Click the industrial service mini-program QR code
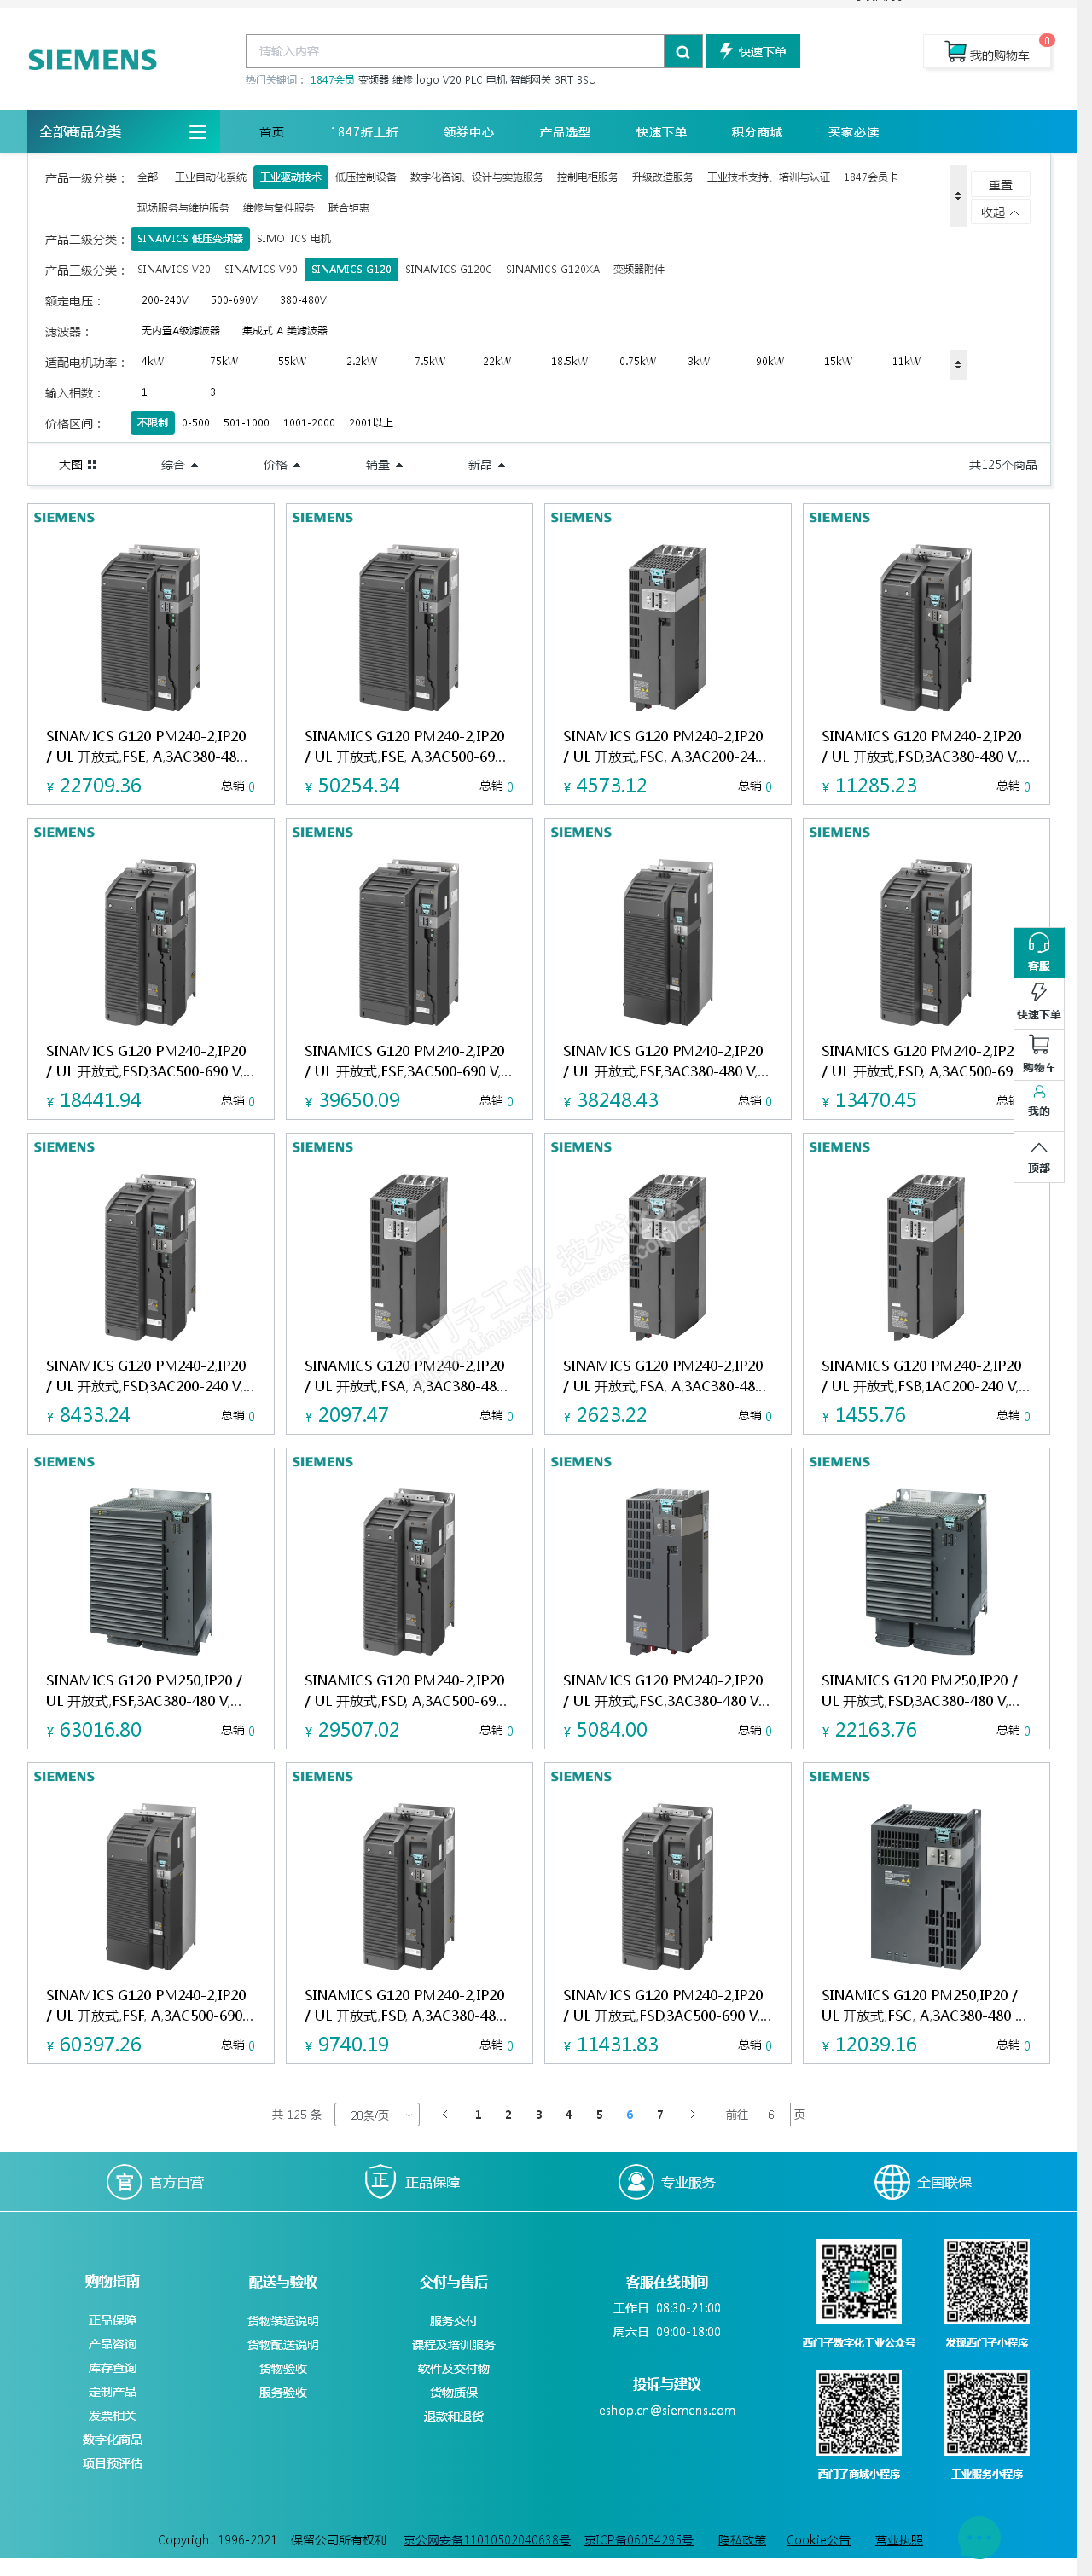The width and height of the screenshot is (1092, 2576). [x=987, y=2412]
